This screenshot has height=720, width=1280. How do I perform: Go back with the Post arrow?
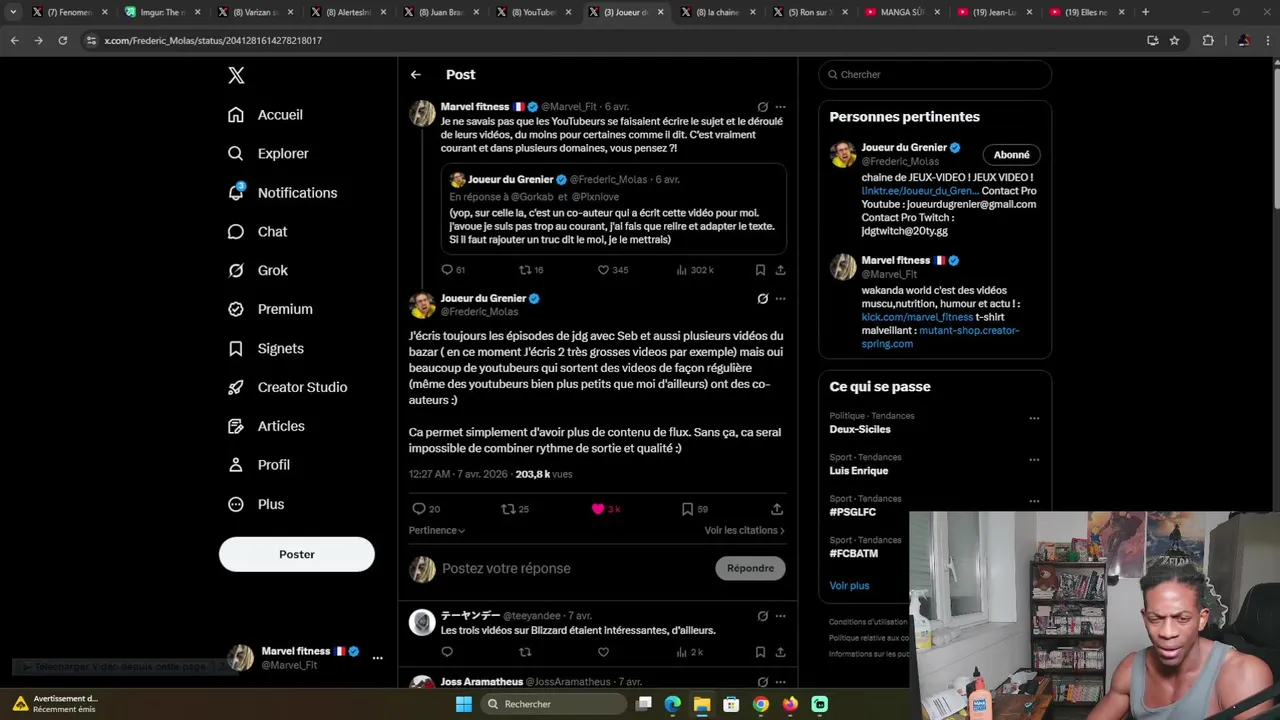(416, 75)
